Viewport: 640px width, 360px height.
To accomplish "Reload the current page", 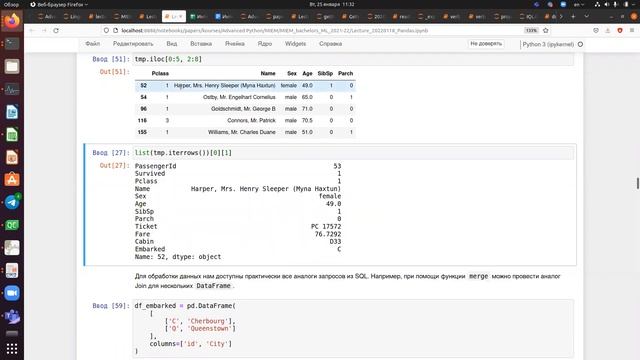I will coord(56,31).
